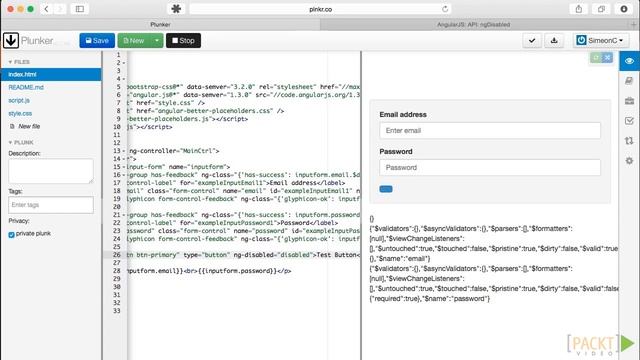Go forward in Safari browser
The width and height of the screenshot is (640, 360).
(x=60, y=9)
